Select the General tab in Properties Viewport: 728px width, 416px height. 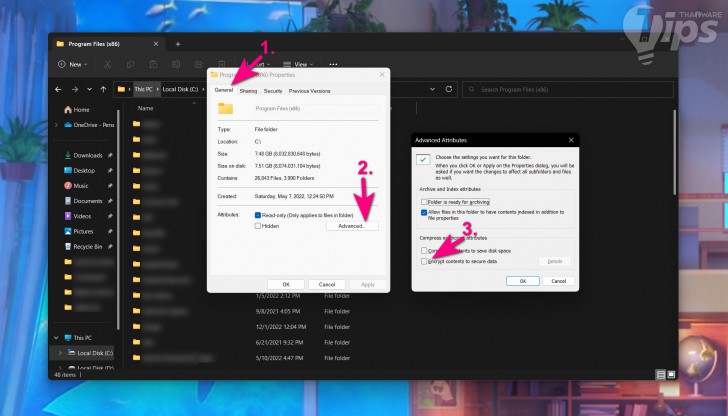click(x=224, y=90)
